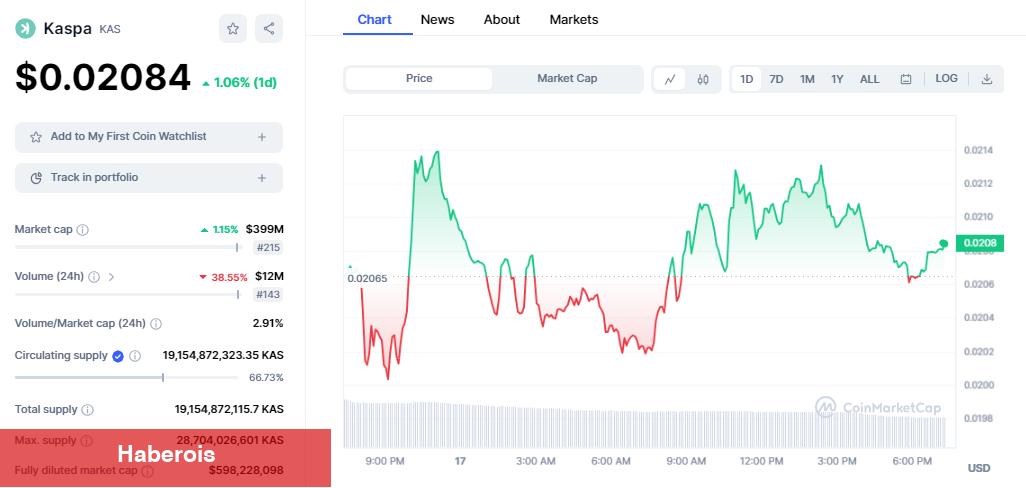
Task: Switch to candlestick chart icon
Action: click(703, 79)
